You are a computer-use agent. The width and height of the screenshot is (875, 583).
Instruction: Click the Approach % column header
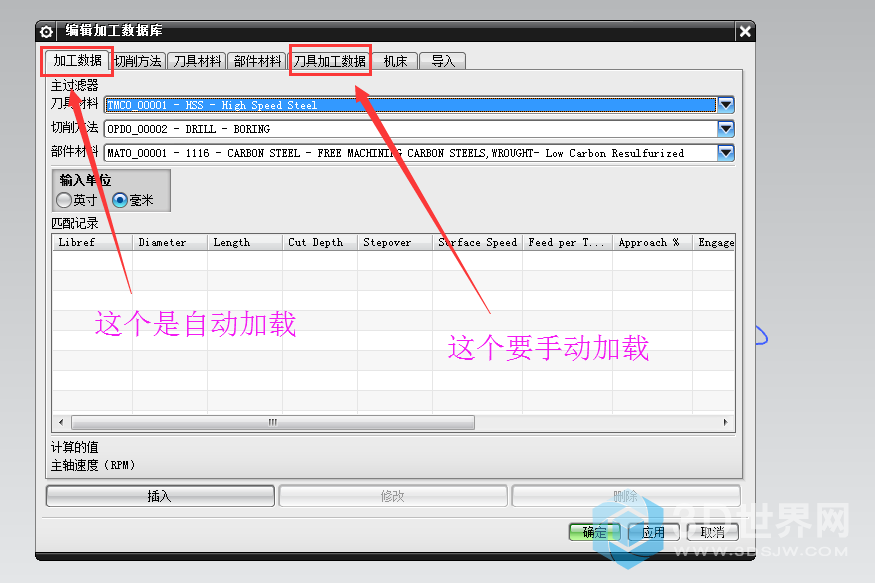652,243
